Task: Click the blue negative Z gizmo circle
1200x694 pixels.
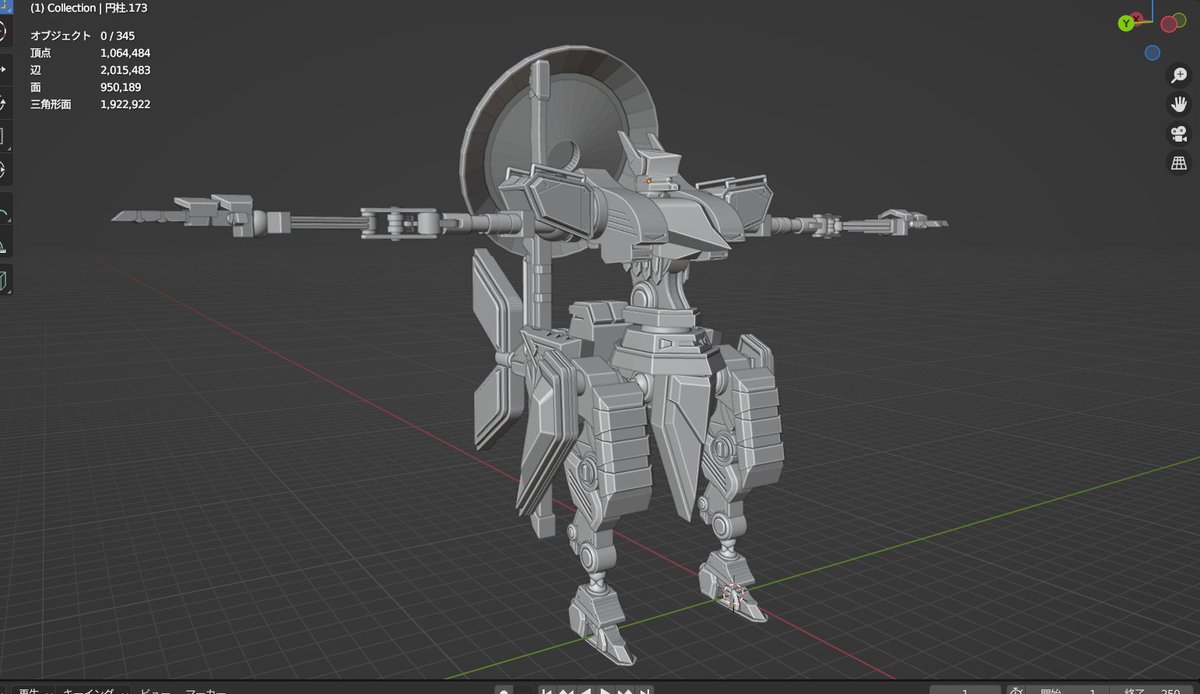Action: tap(1153, 52)
